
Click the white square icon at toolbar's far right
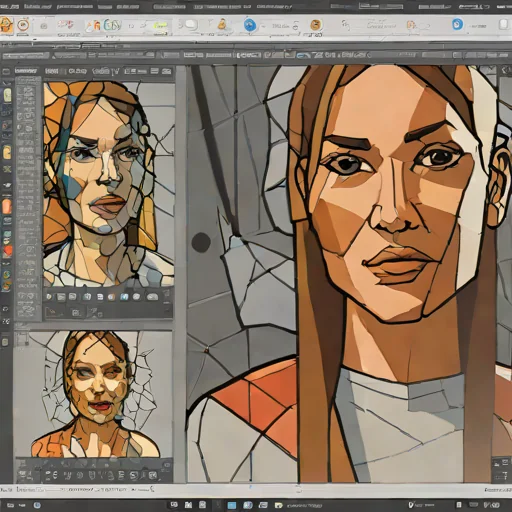[x=503, y=25]
